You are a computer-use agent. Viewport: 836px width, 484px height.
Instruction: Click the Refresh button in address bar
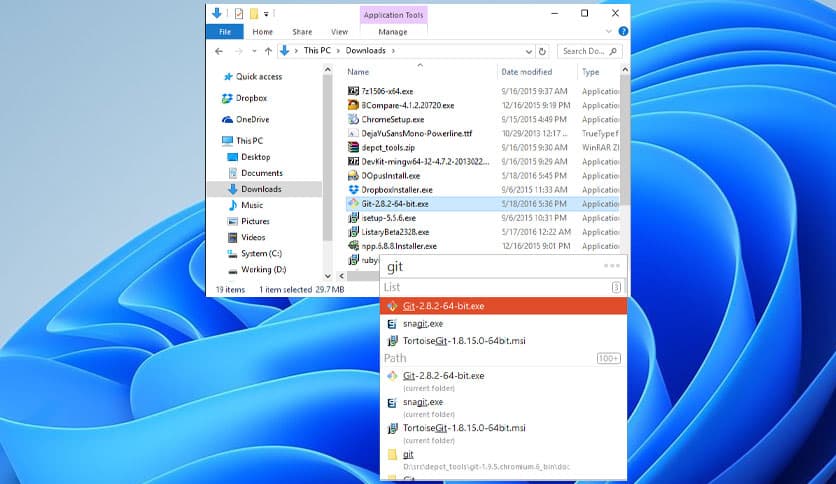click(542, 51)
